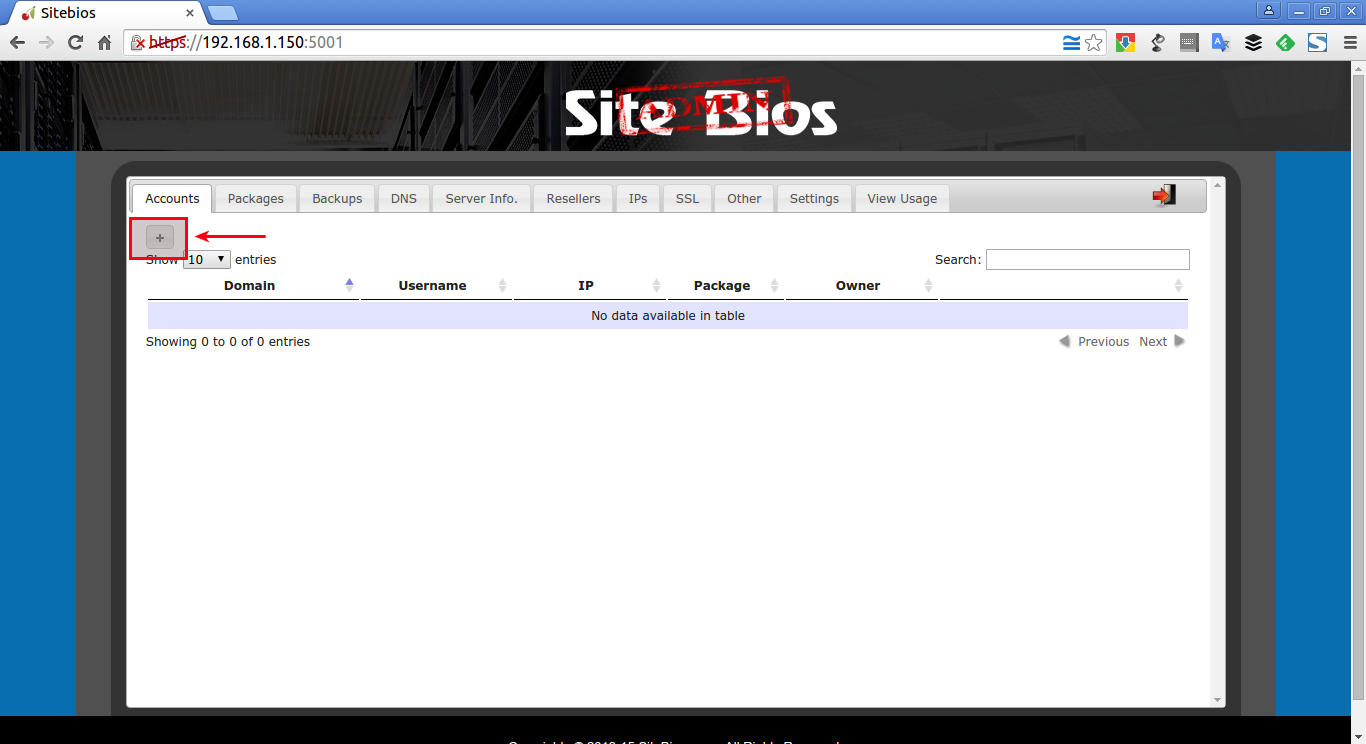Expand the show entries dropdown
The image size is (1366, 744).
coord(207,259)
